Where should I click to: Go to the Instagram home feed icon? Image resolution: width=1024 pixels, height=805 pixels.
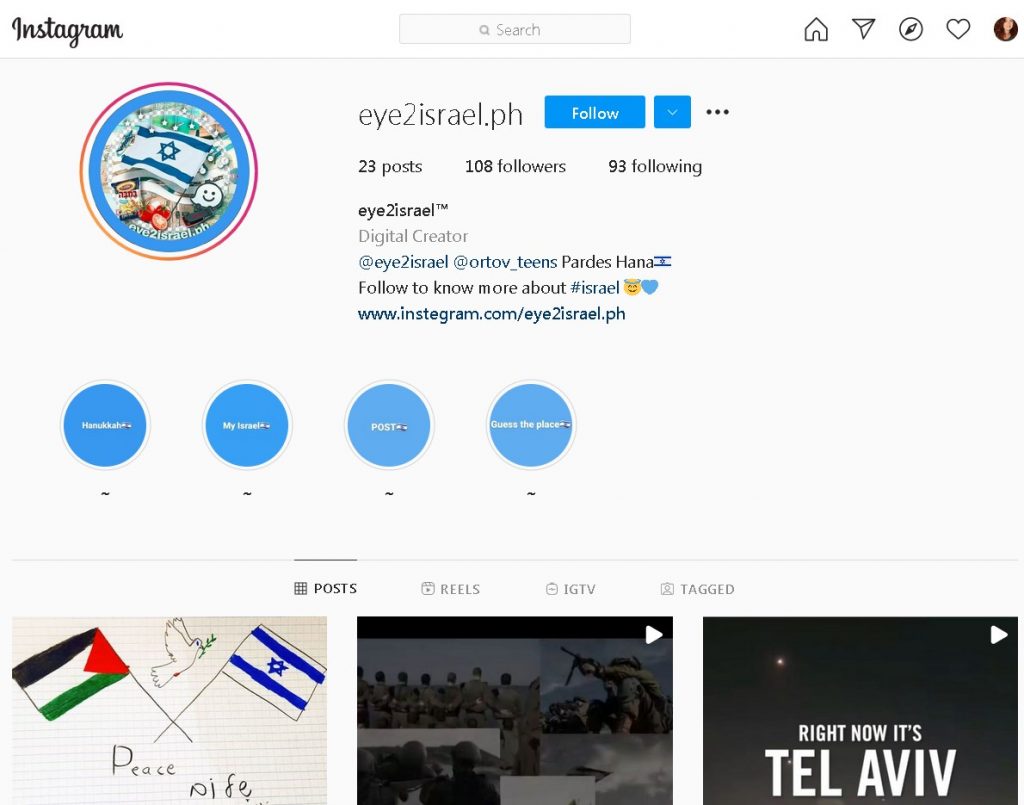click(816, 29)
